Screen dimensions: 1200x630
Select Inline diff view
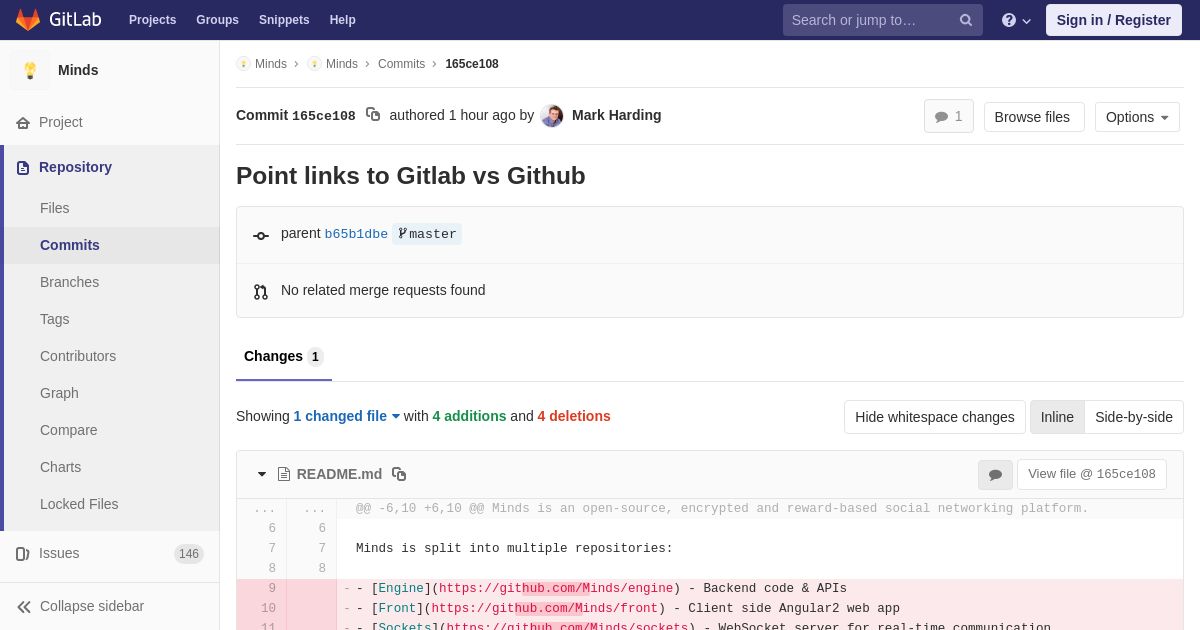click(x=1057, y=417)
